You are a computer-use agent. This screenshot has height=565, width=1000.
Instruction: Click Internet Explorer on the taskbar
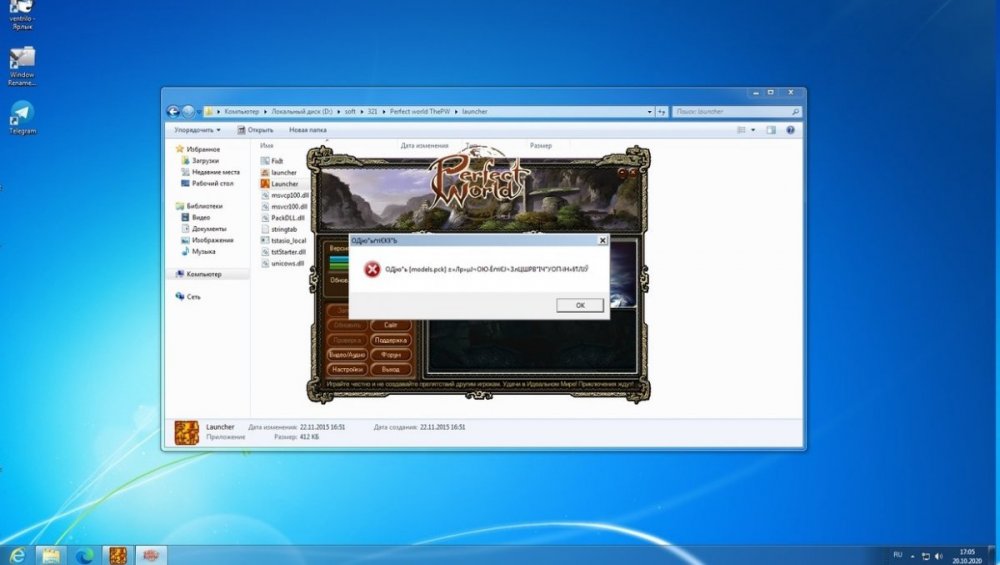17,554
